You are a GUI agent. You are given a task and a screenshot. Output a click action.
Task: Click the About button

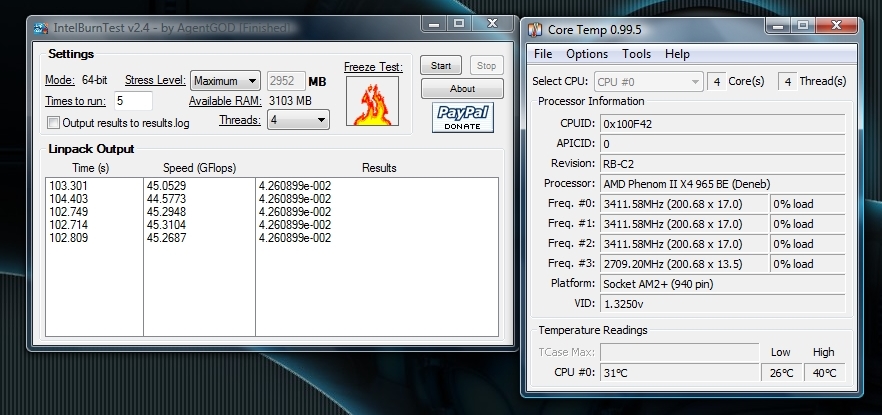point(462,89)
